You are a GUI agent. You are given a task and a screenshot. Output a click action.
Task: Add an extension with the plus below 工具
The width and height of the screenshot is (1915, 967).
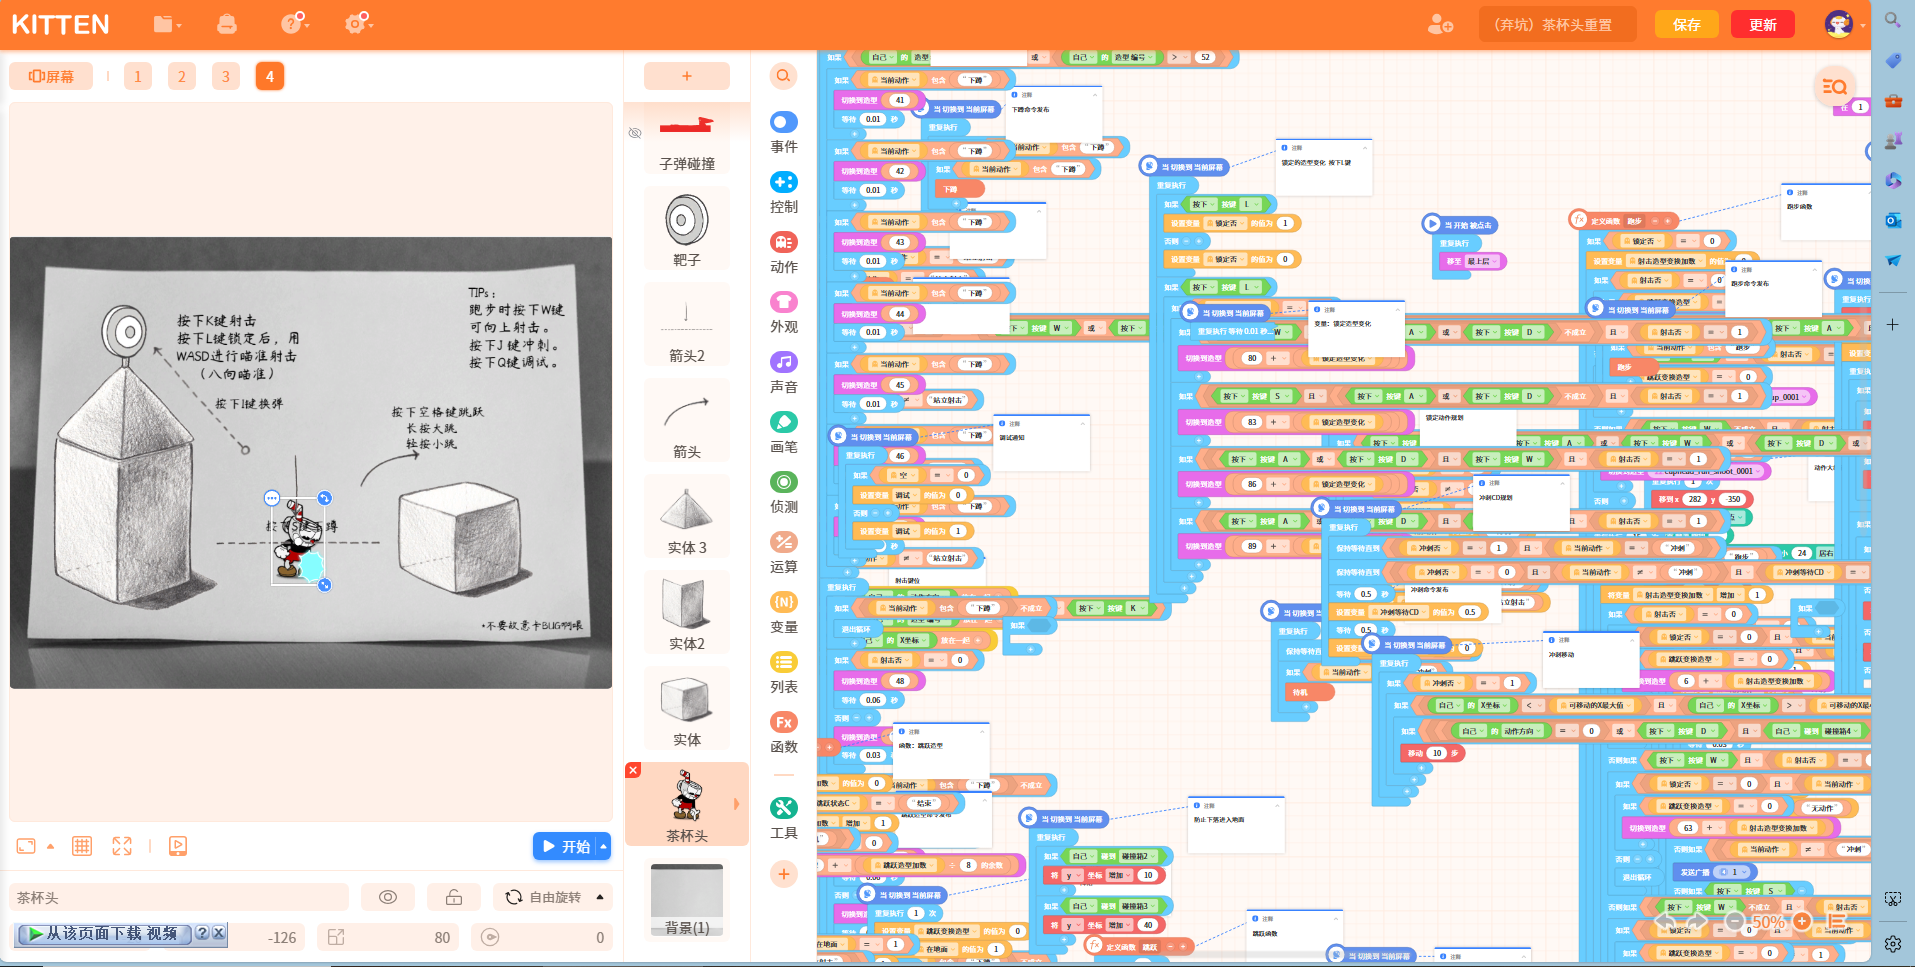tap(784, 874)
